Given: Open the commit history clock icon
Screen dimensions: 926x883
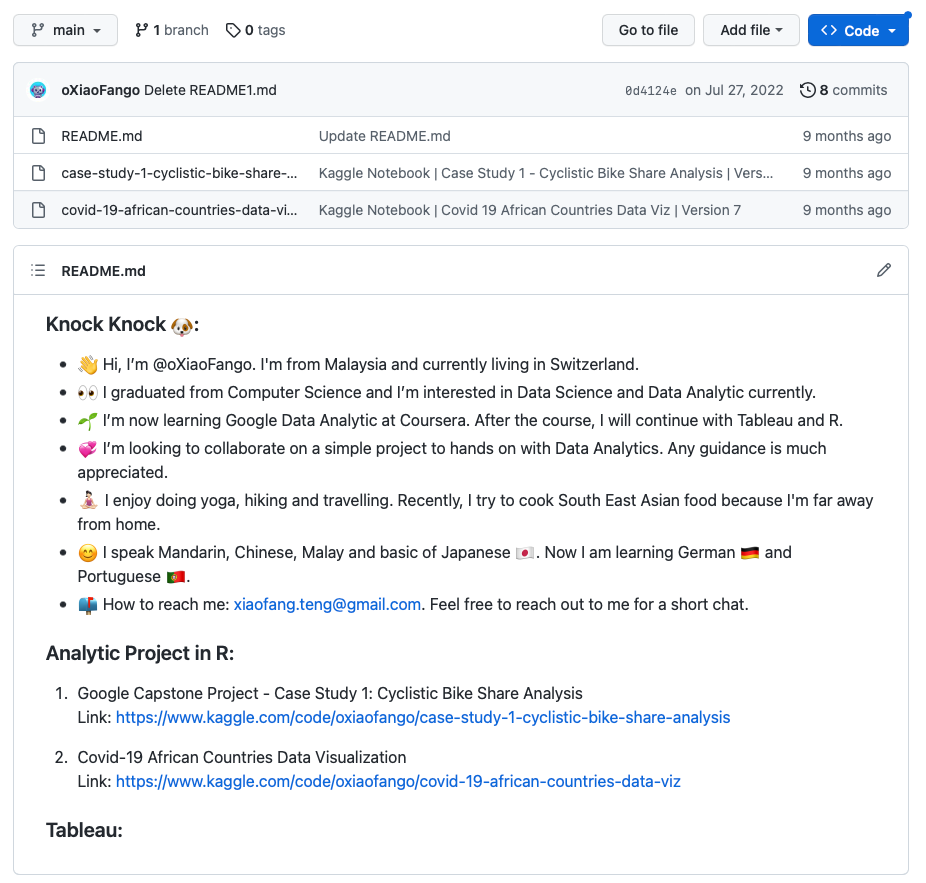Looking at the screenshot, I should (x=807, y=90).
